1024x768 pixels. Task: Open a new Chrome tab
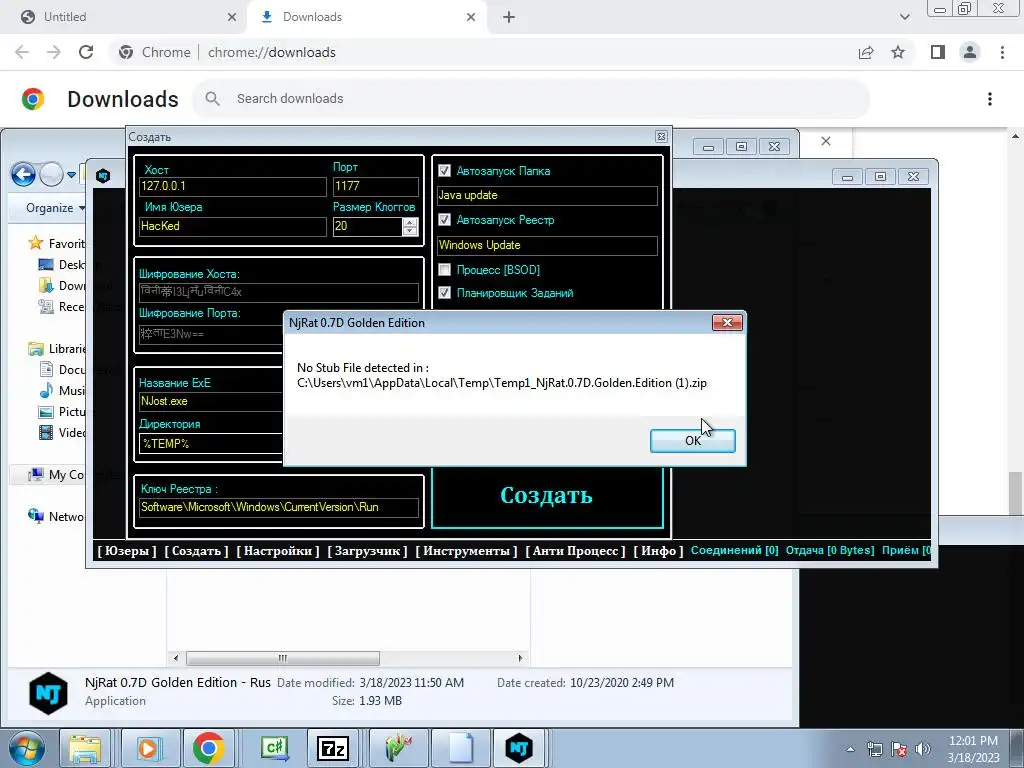(509, 17)
